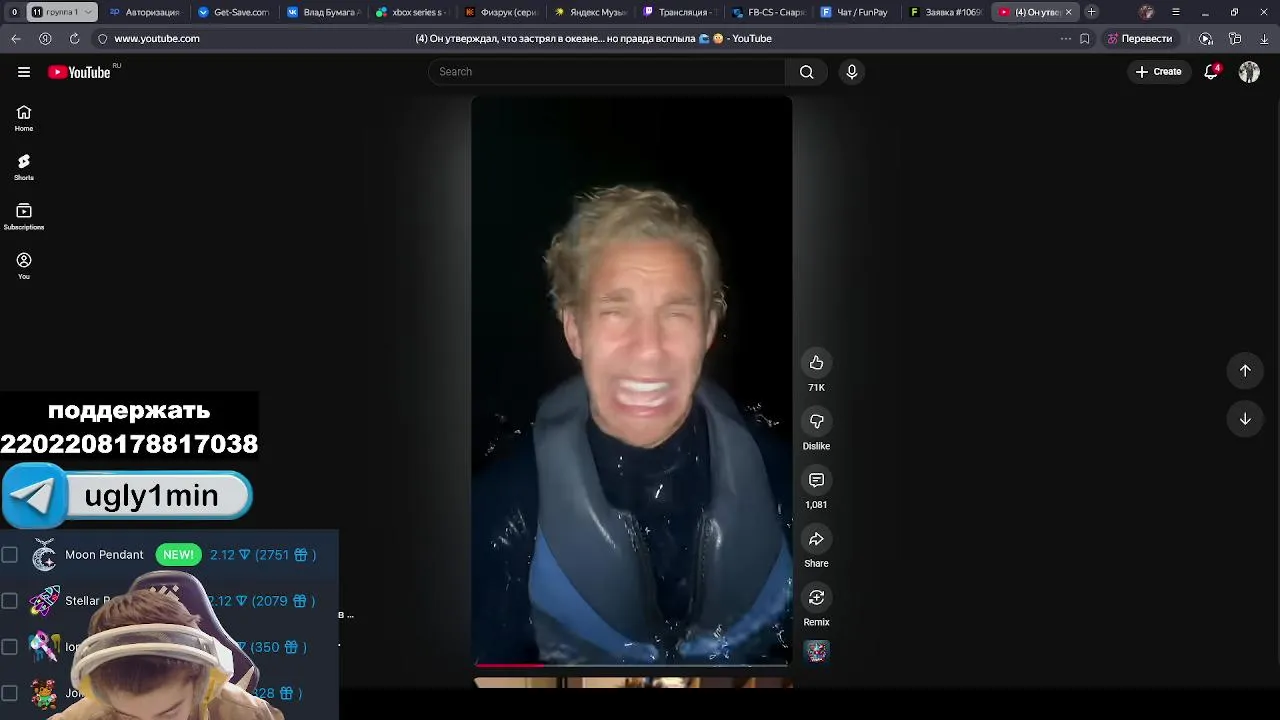
Task: Open the browser extensions icon
Action: click(1235, 38)
